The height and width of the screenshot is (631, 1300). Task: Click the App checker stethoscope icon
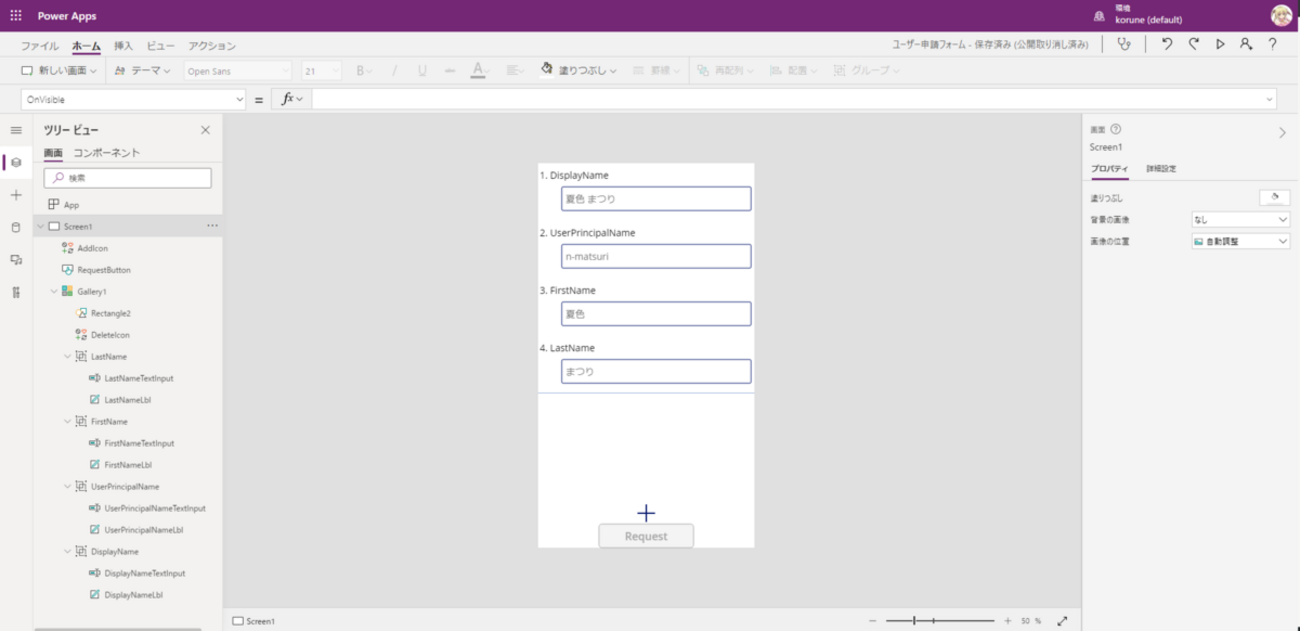coord(1124,44)
